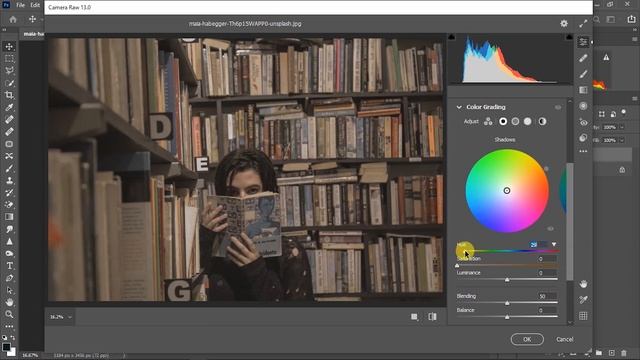Screen dimensions: 640x360
Task: Select Shadows adjust mode
Action: point(503,121)
